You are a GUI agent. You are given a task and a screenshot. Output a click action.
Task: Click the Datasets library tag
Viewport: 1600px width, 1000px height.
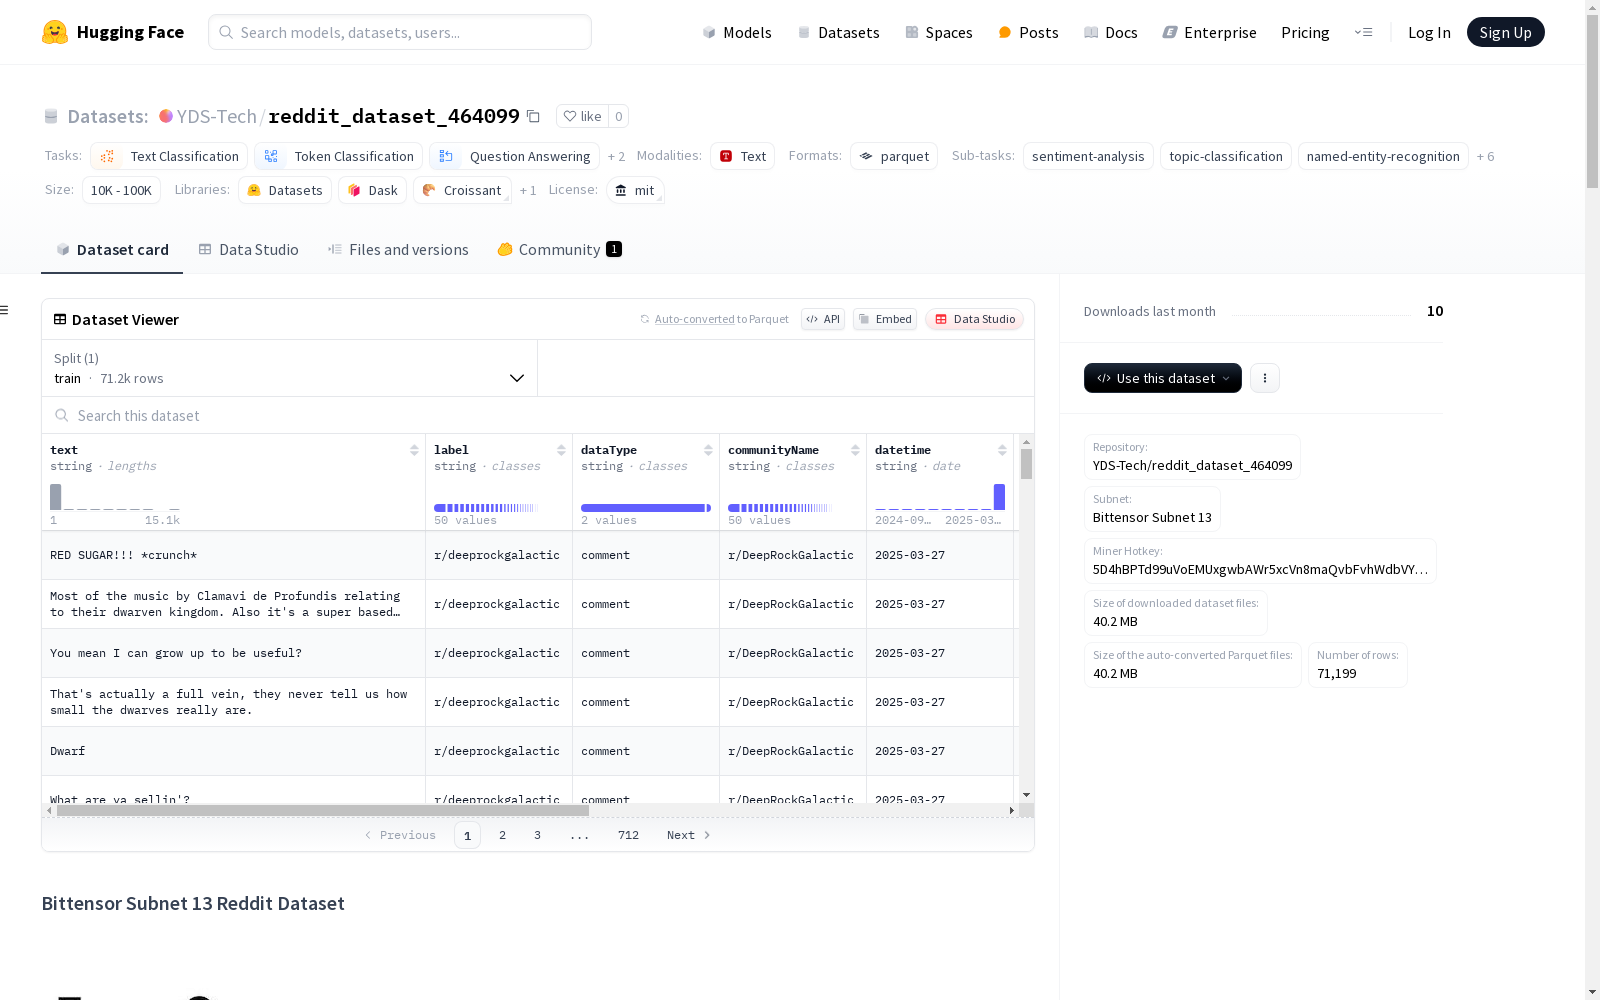(x=285, y=190)
